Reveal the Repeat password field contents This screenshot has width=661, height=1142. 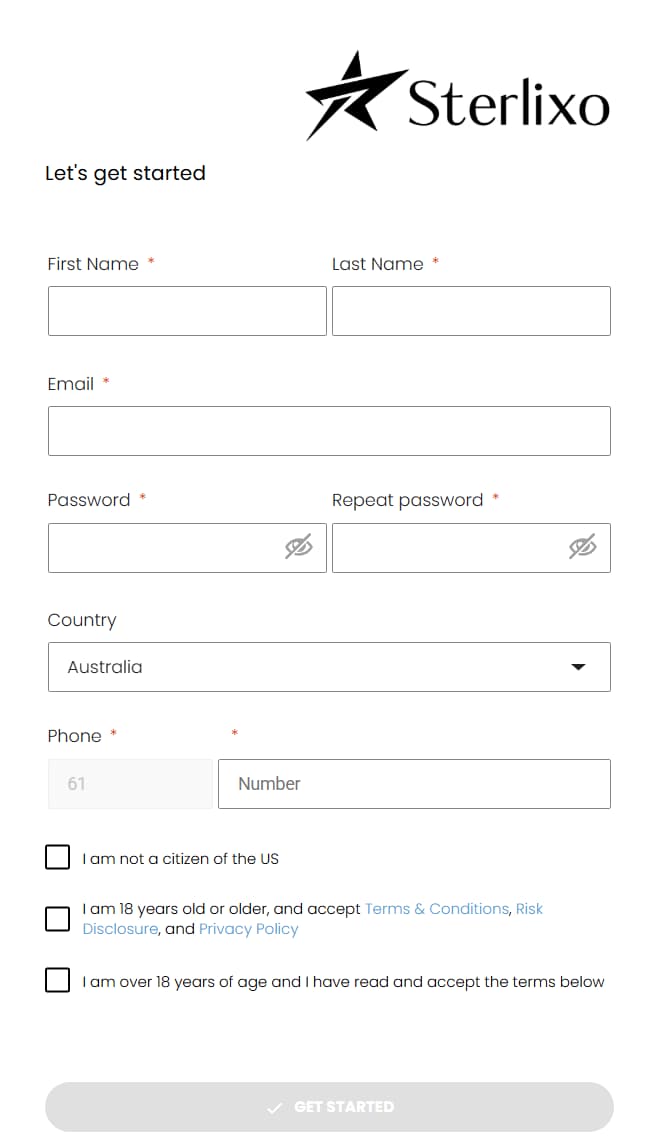pos(582,547)
